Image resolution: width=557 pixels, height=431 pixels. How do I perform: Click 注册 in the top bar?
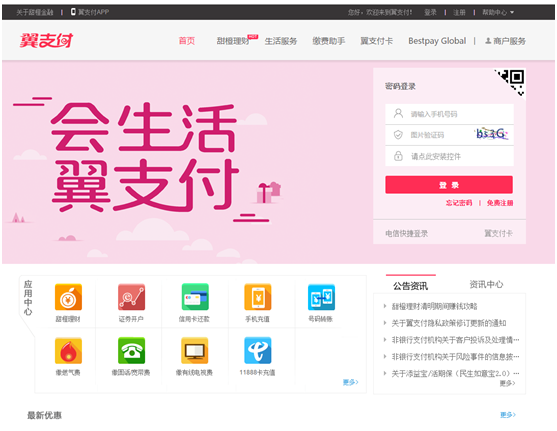coord(459,12)
